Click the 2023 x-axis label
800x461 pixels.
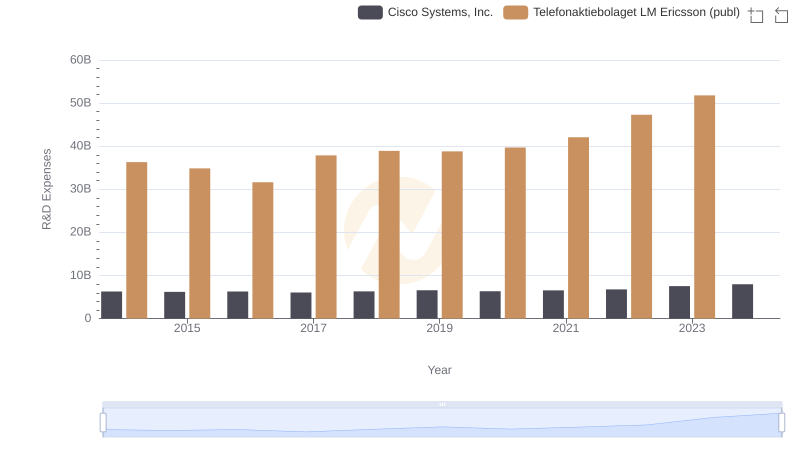(x=692, y=328)
